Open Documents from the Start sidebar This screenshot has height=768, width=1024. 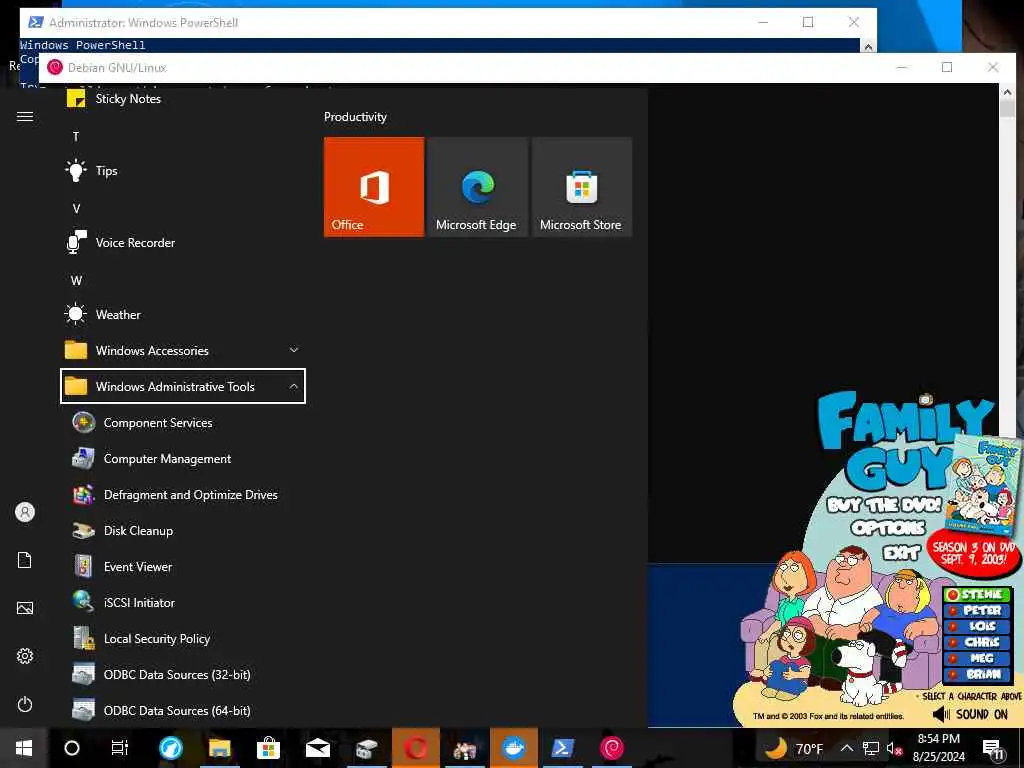click(x=25, y=560)
